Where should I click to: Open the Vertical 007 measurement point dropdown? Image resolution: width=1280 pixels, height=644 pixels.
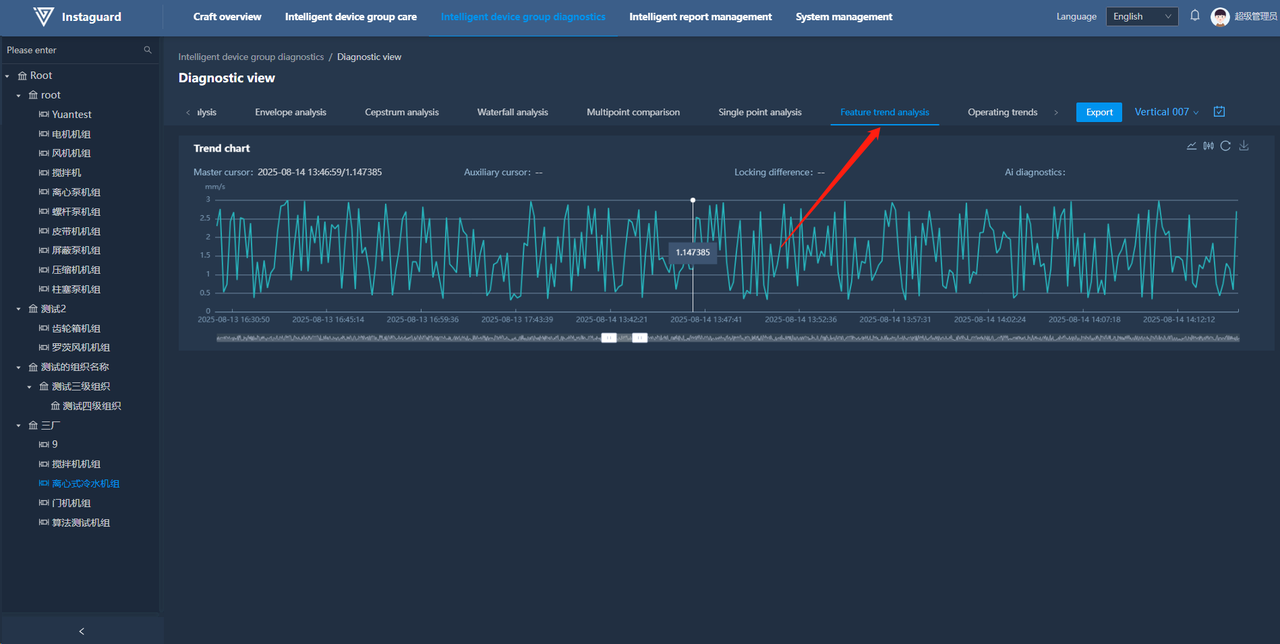coord(1166,112)
